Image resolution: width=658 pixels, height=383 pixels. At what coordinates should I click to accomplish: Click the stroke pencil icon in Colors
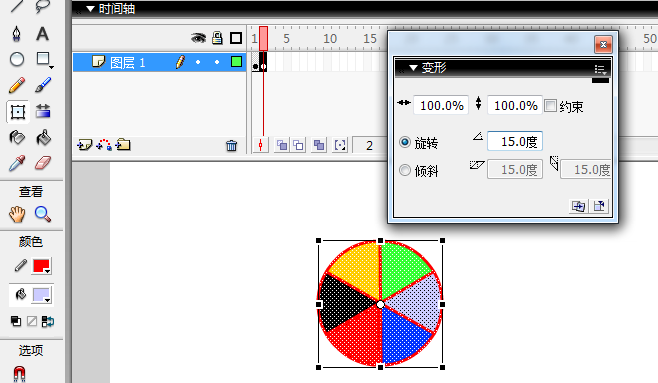point(20,266)
